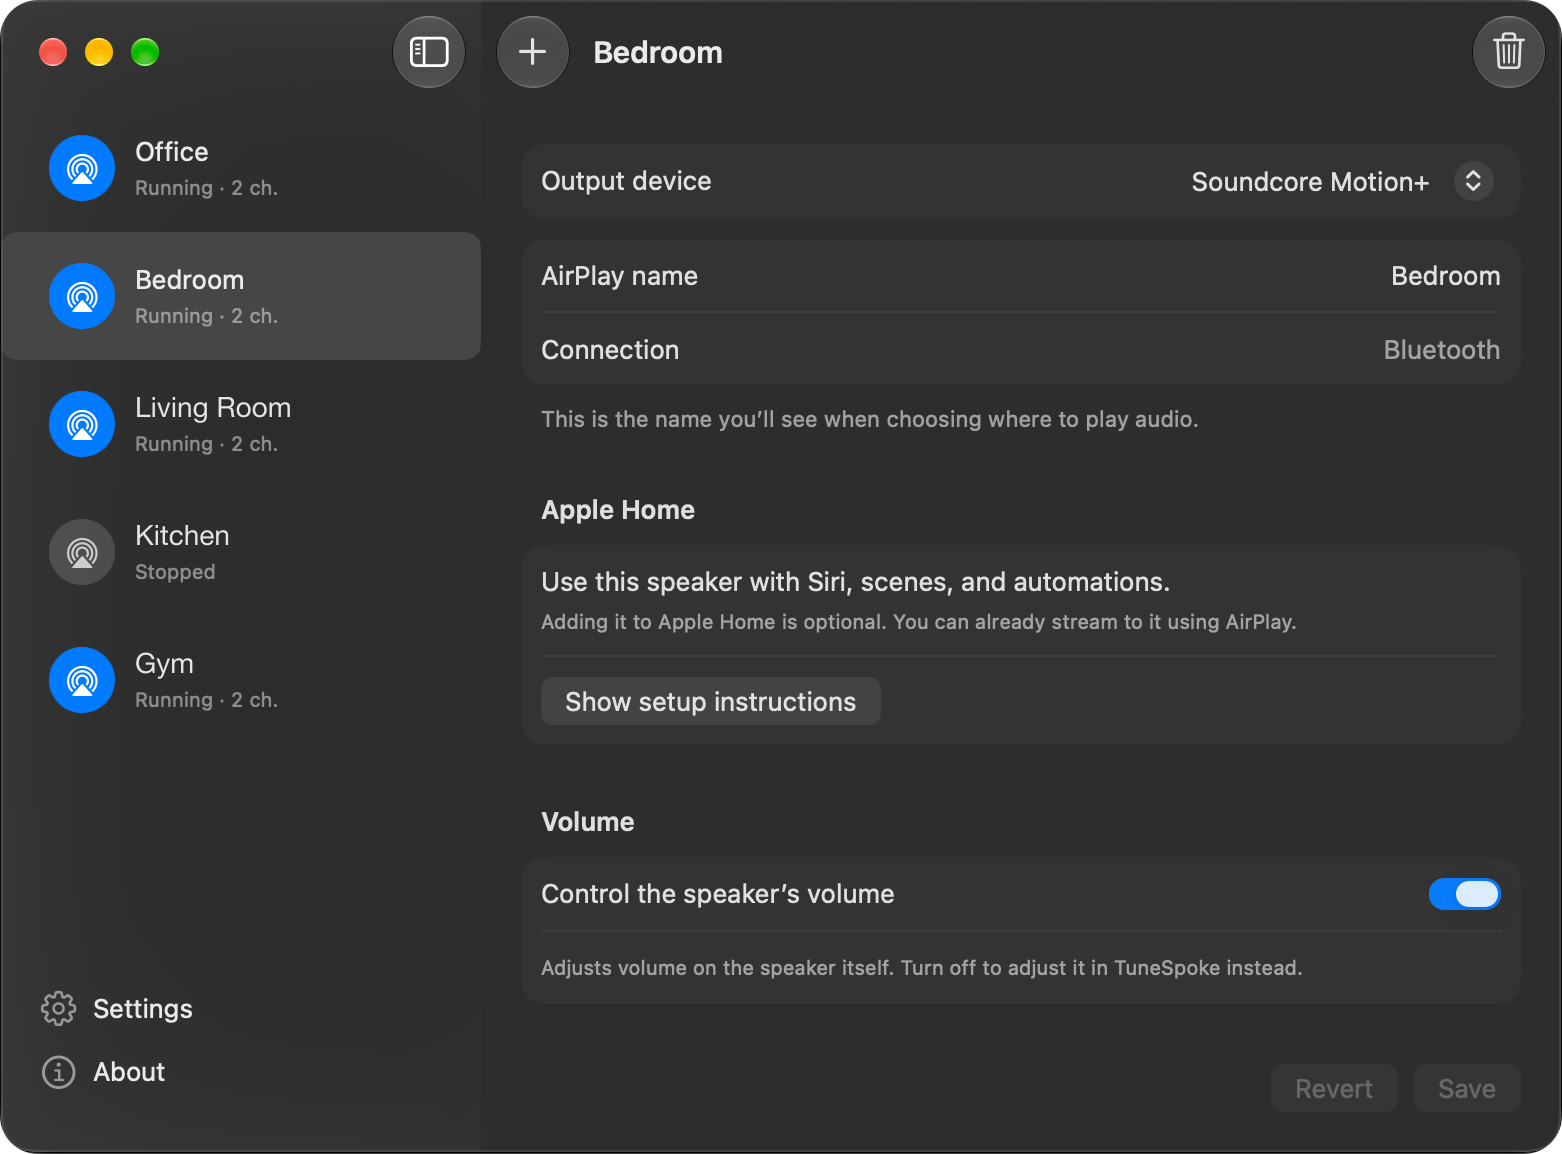Click the Connection label

(610, 350)
